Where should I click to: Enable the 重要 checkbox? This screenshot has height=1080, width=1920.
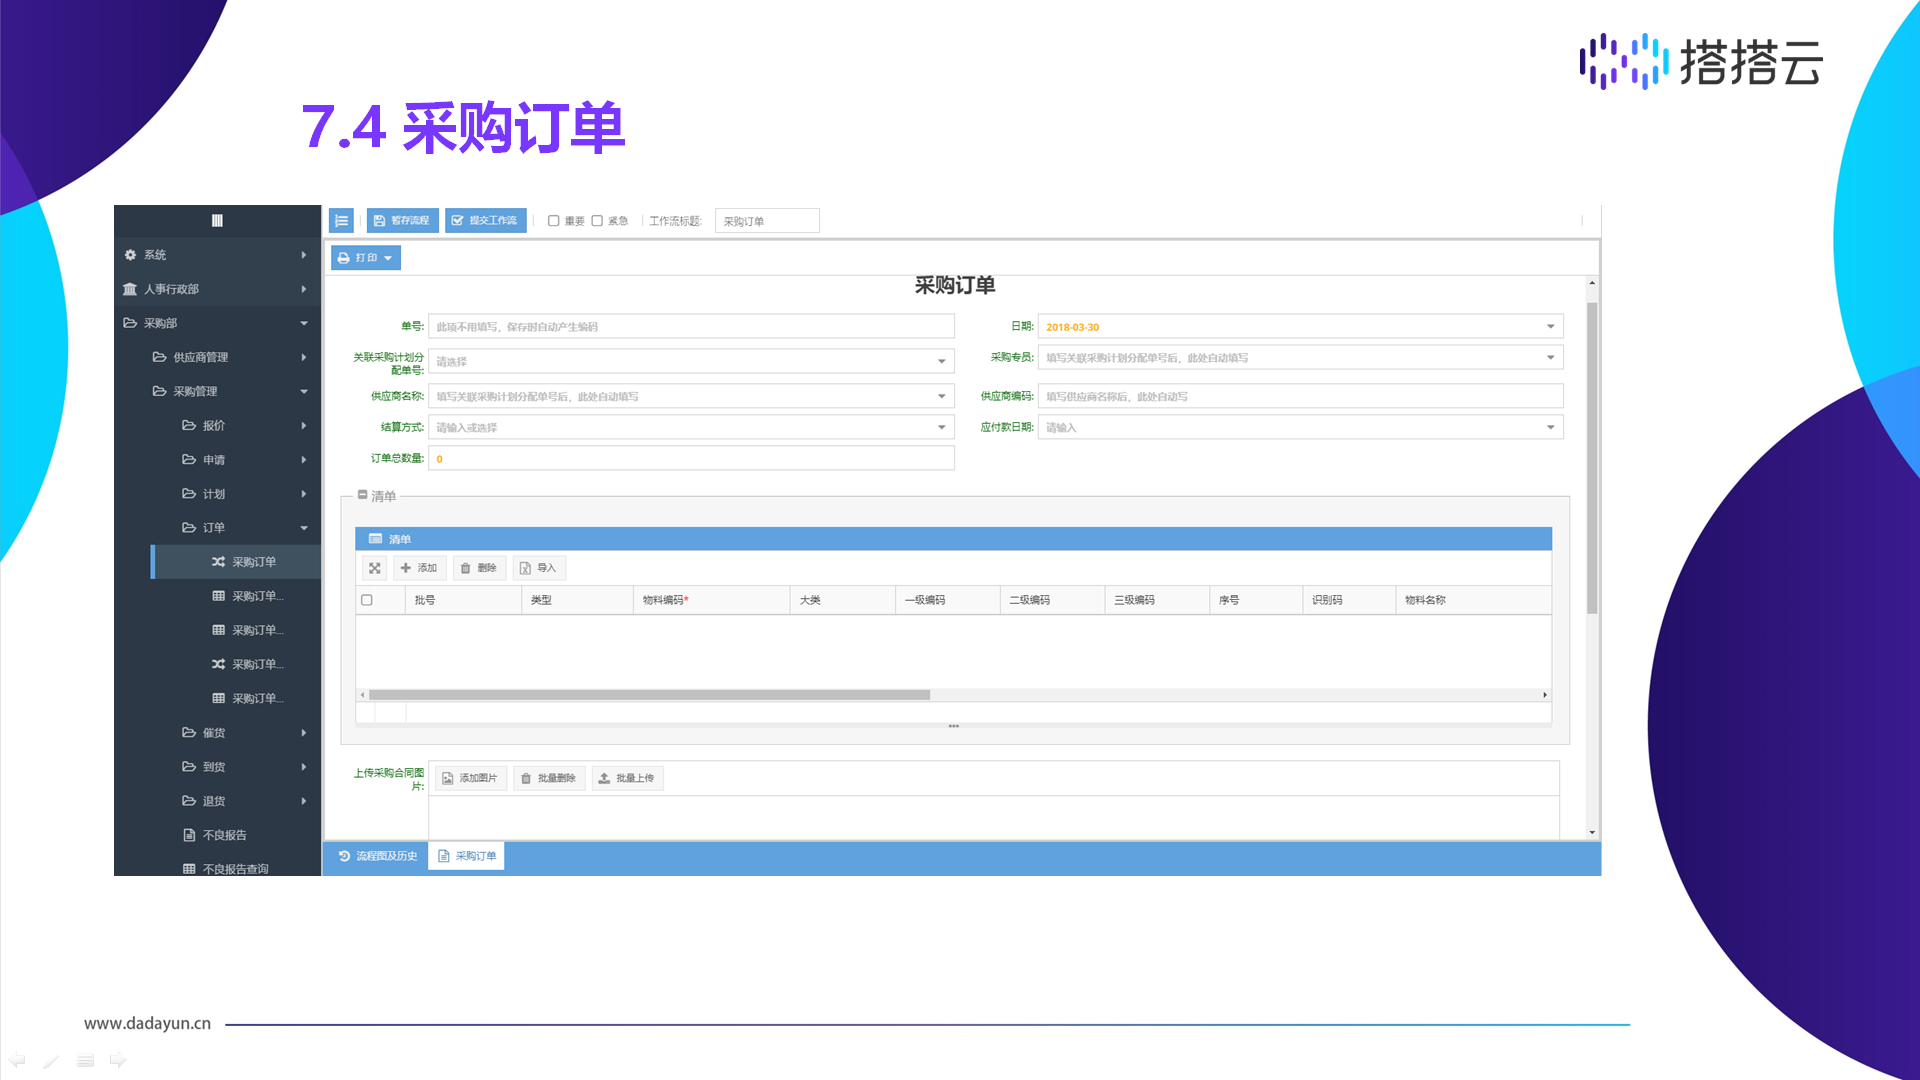click(x=553, y=221)
